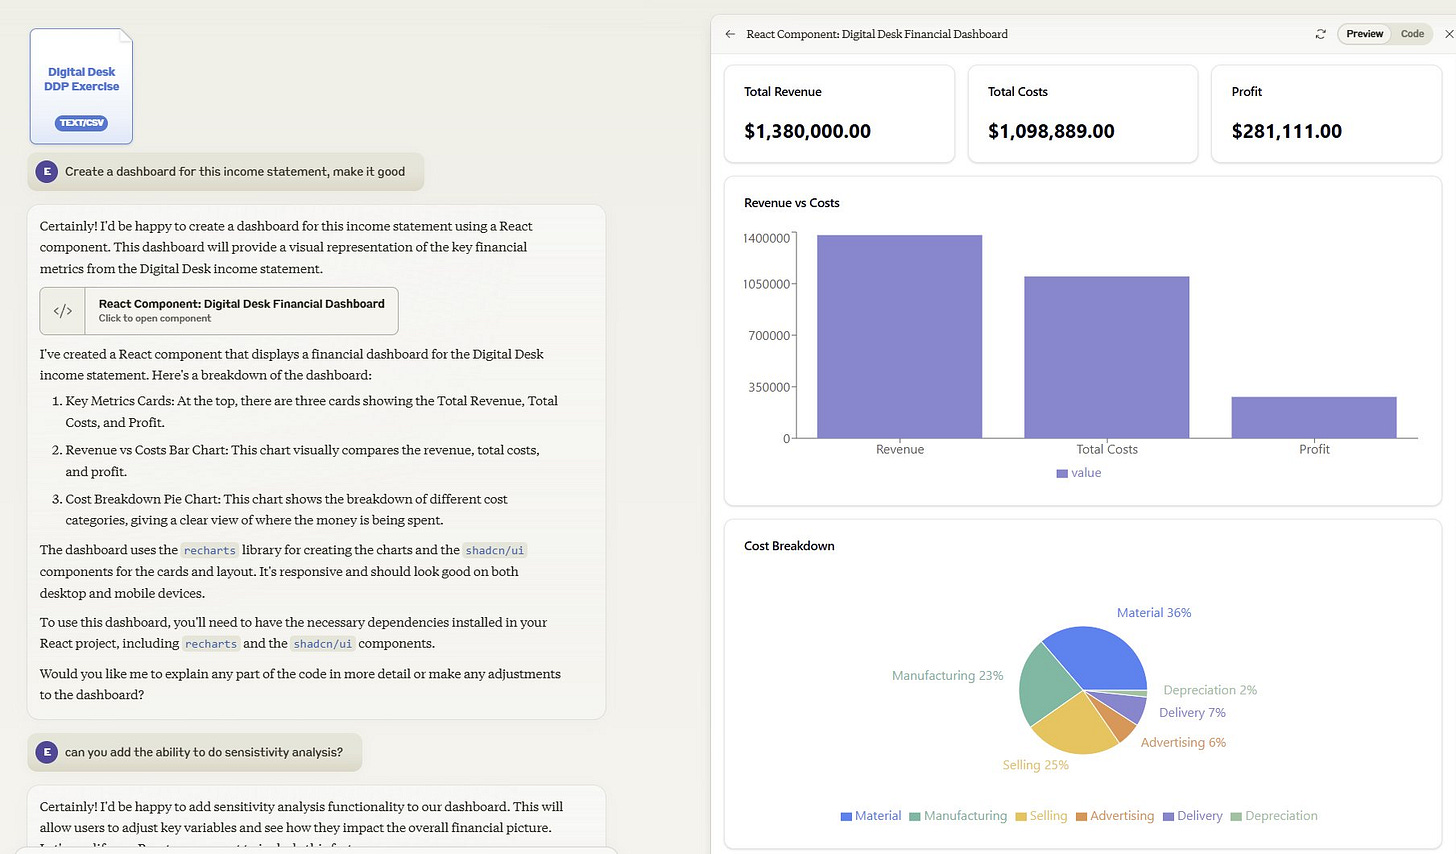This screenshot has width=1456, height=854.
Task: Click the code brackets icon on component card
Action: point(62,311)
